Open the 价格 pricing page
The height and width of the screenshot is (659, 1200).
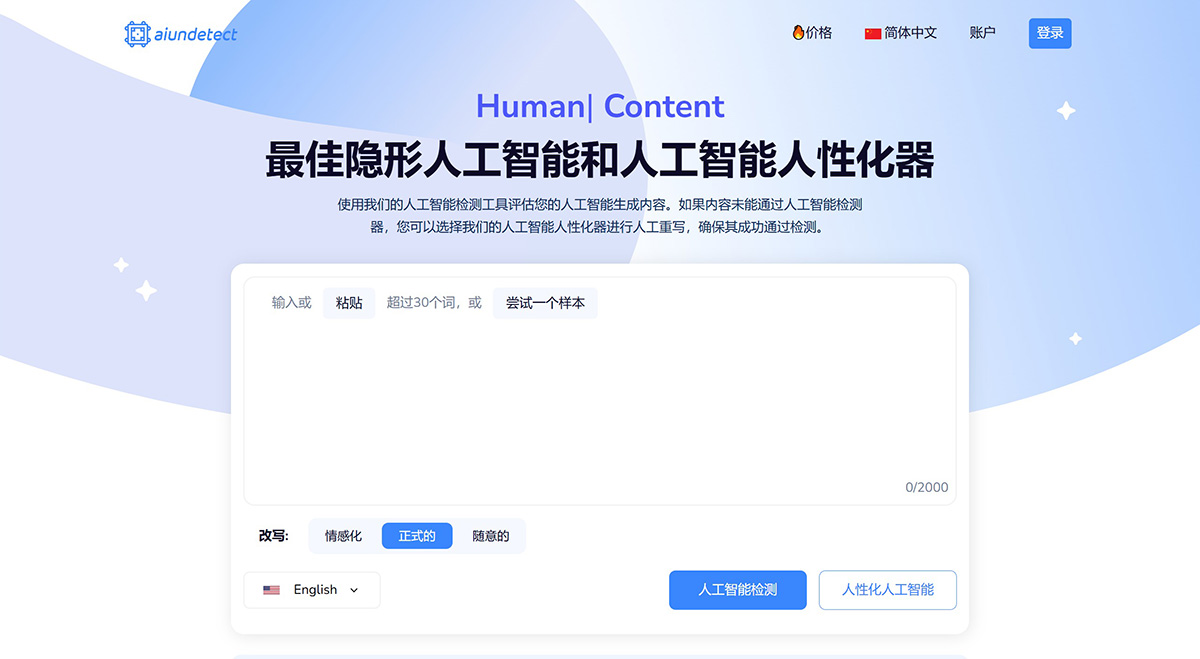pyautogui.click(x=818, y=33)
